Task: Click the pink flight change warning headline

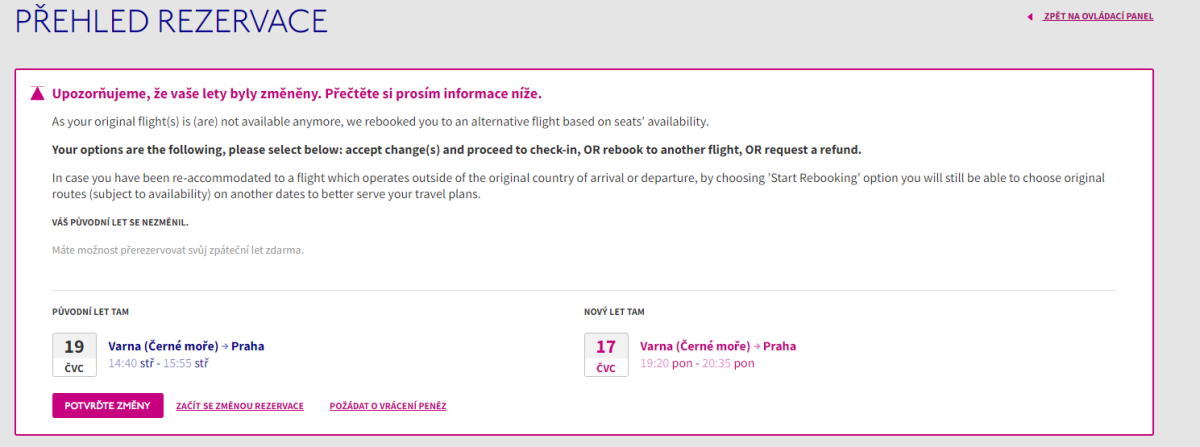Action: tap(296, 94)
